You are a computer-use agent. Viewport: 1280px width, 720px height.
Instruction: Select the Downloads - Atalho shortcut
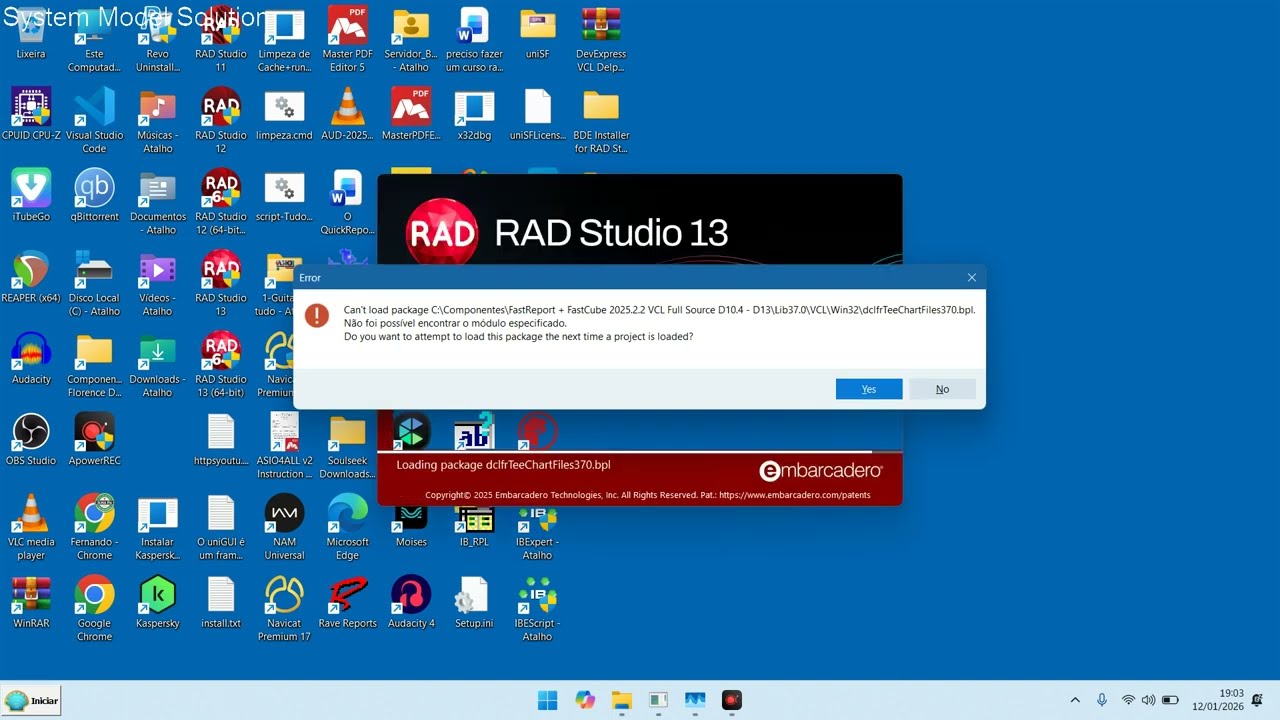(x=157, y=364)
